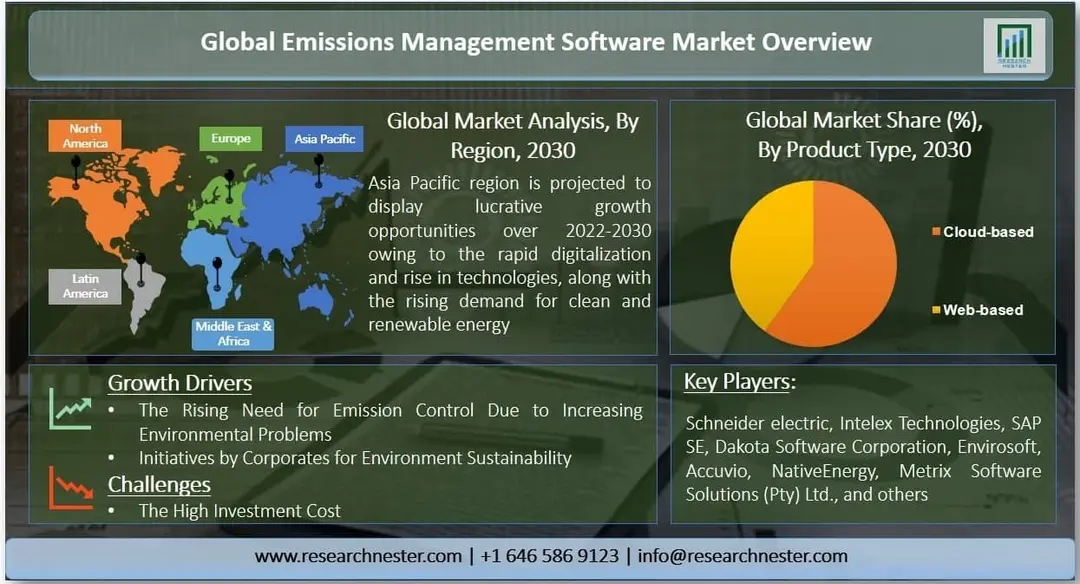Open the www.researchnester.com link
The width and height of the screenshot is (1080, 584).
(x=358, y=556)
